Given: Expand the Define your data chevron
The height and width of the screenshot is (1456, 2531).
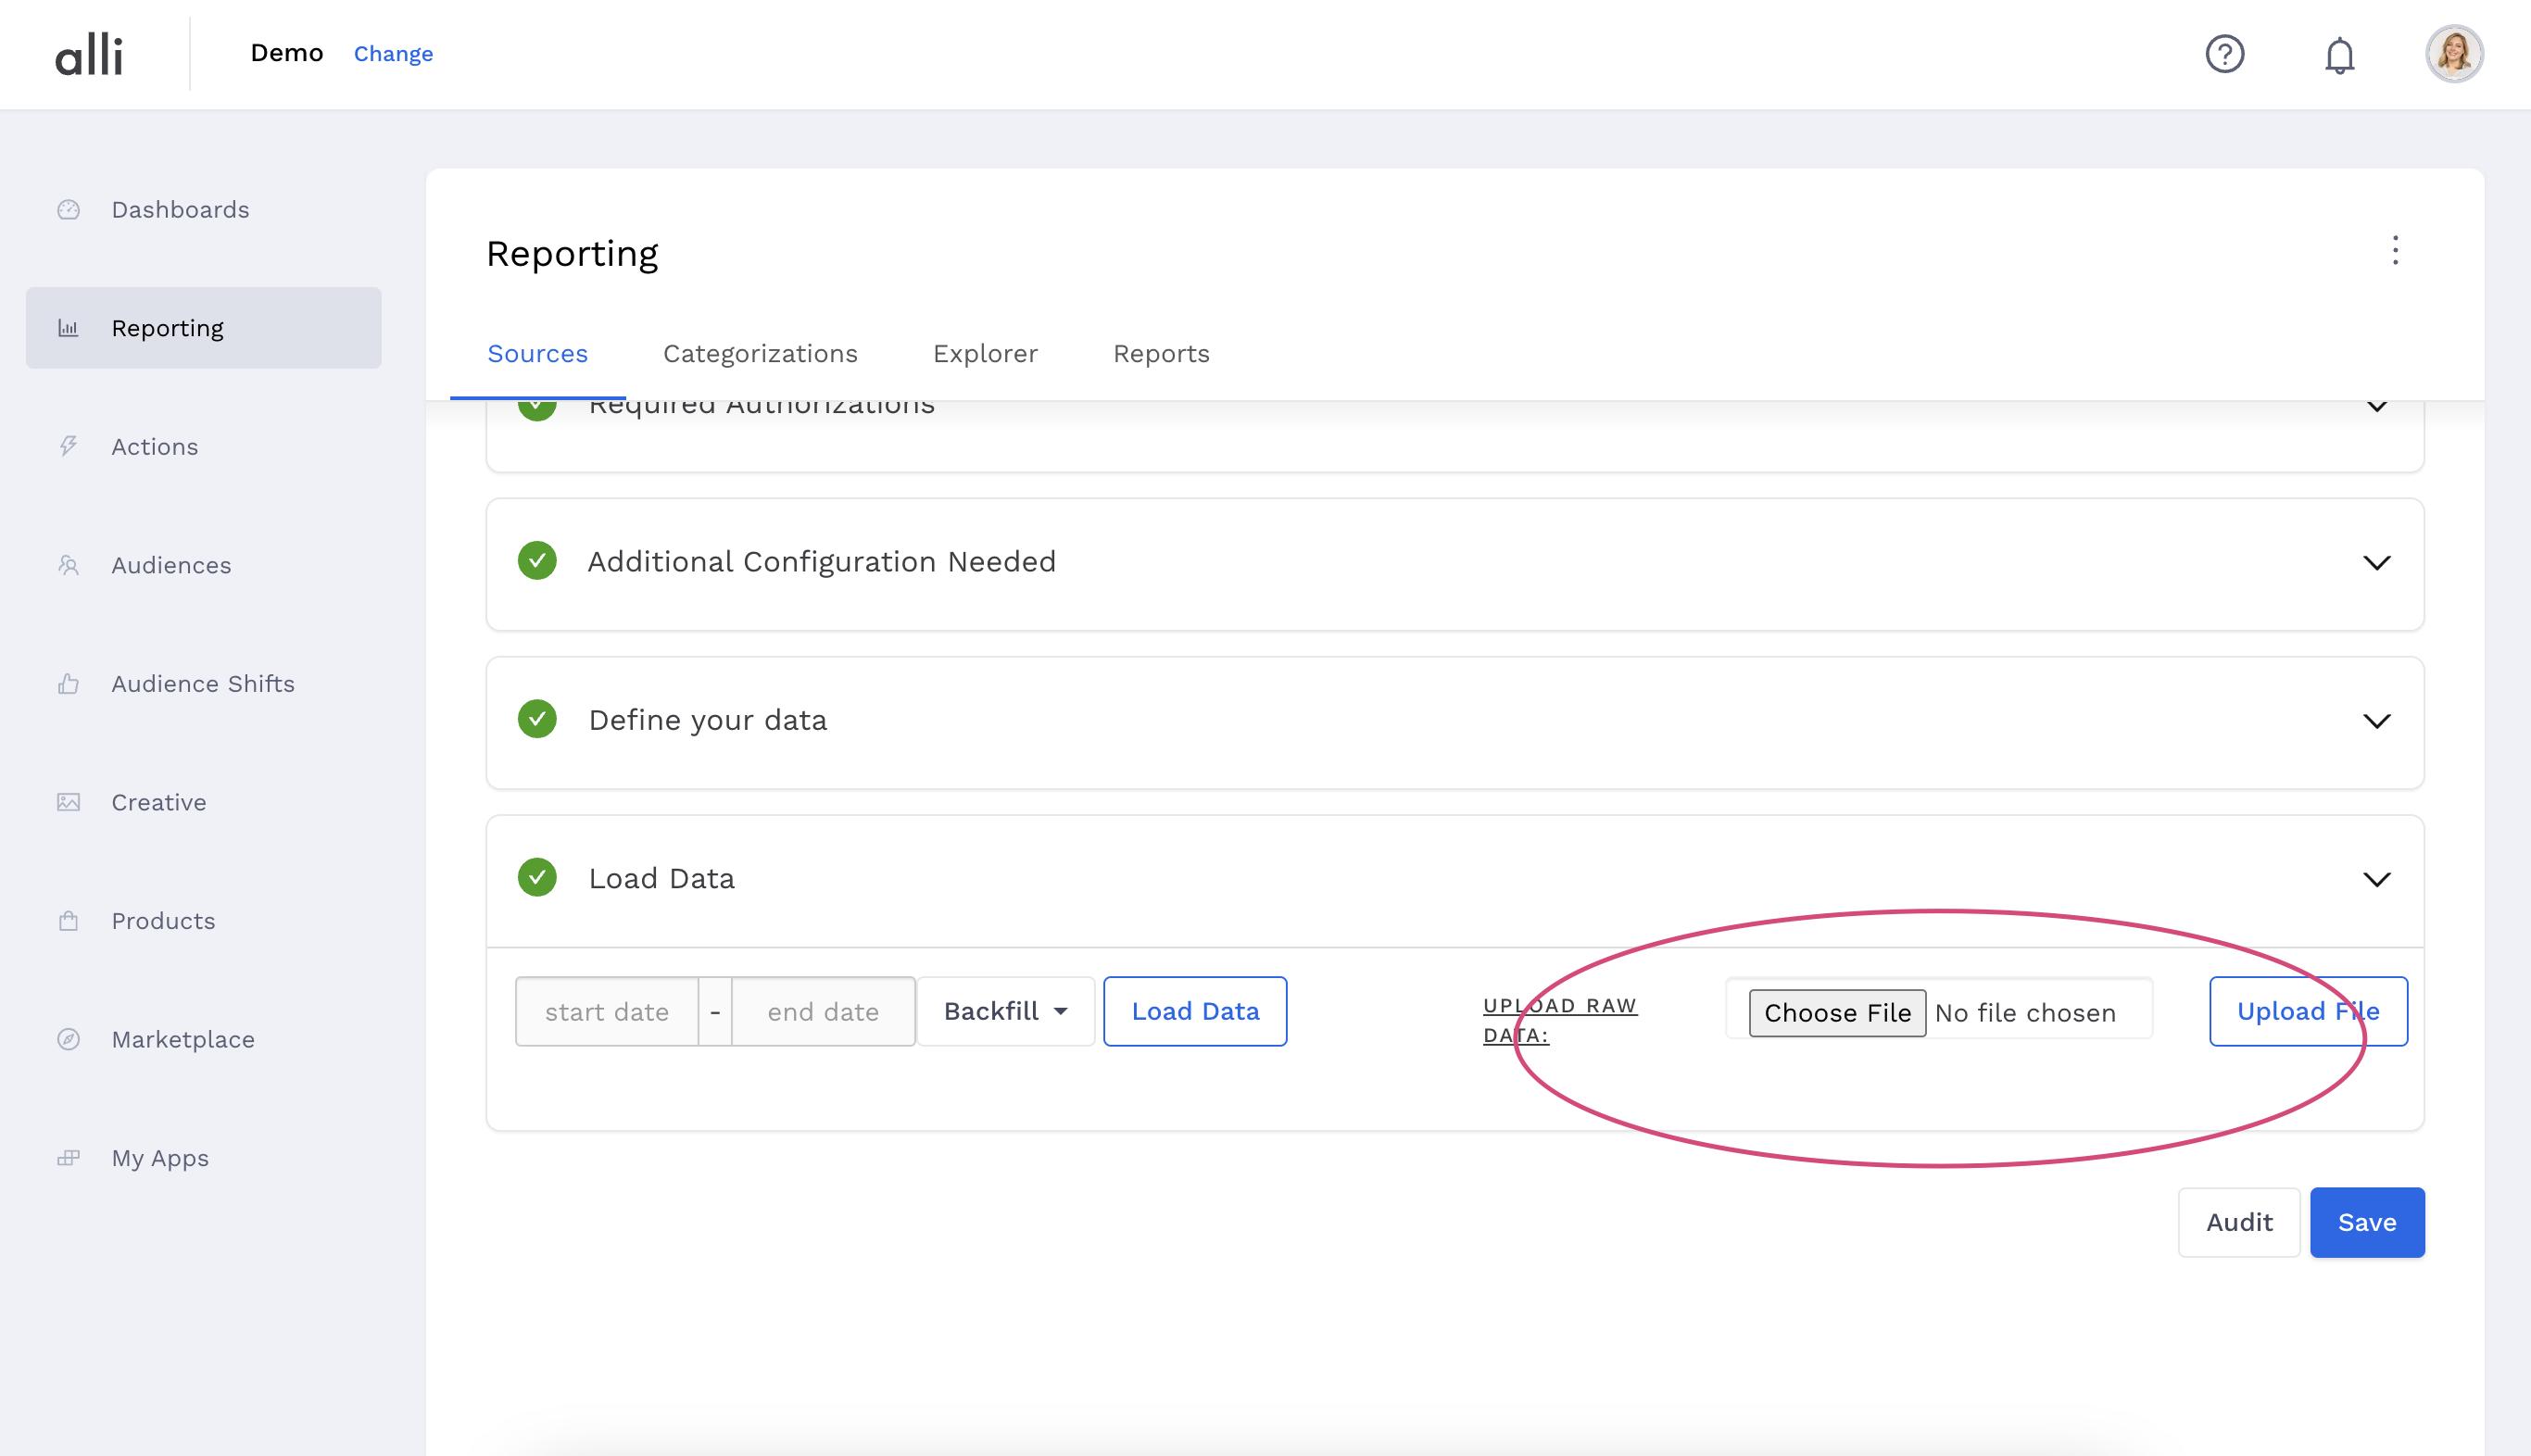Looking at the screenshot, I should (x=2376, y=720).
